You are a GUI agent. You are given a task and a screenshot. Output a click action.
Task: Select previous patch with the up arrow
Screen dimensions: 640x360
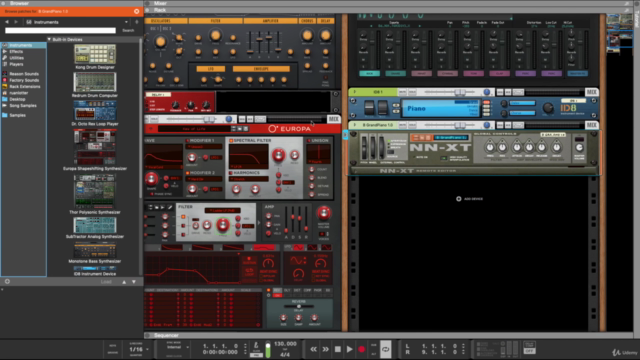124,282
